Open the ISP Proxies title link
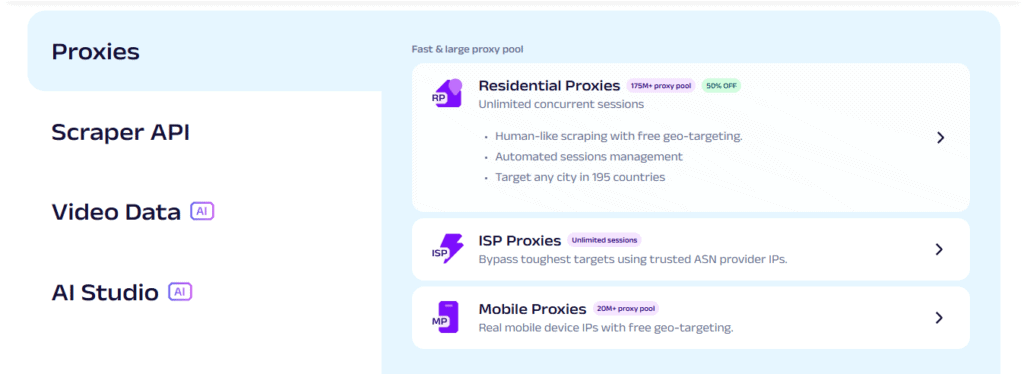The height and width of the screenshot is (374, 1024). (x=520, y=240)
